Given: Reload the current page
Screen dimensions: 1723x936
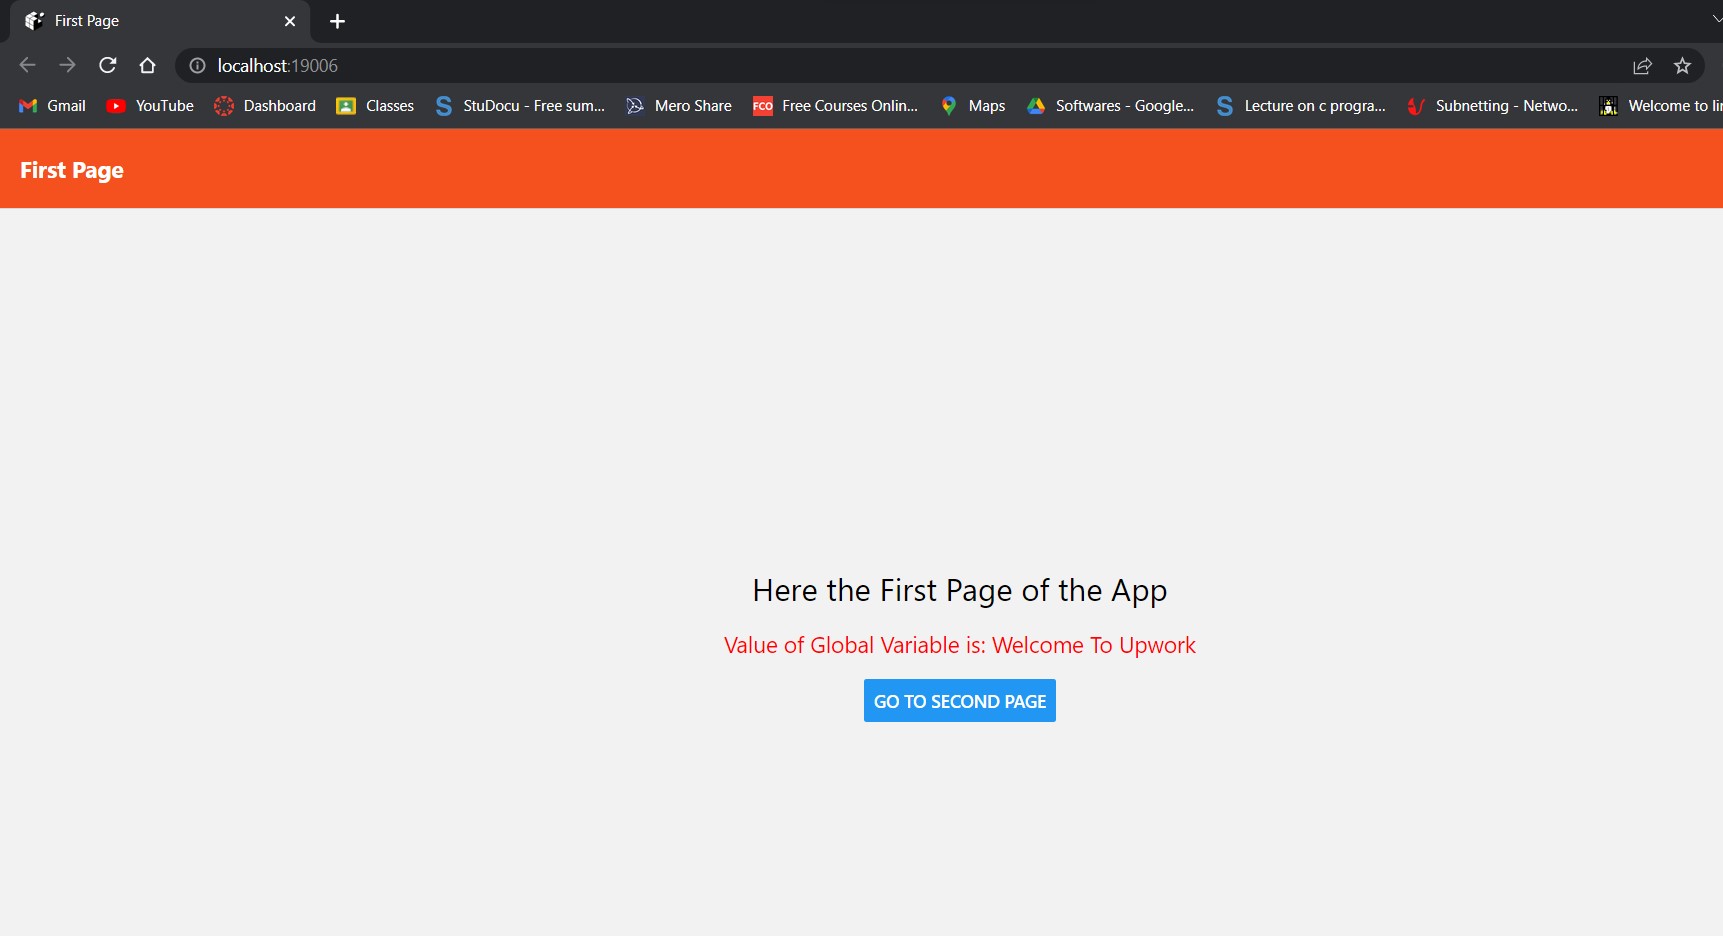Looking at the screenshot, I should point(107,65).
